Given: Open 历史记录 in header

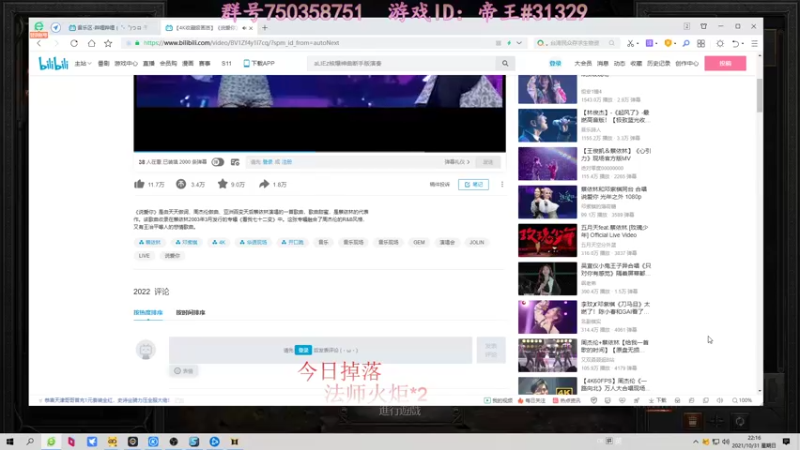Looking at the screenshot, I should click(x=658, y=63).
